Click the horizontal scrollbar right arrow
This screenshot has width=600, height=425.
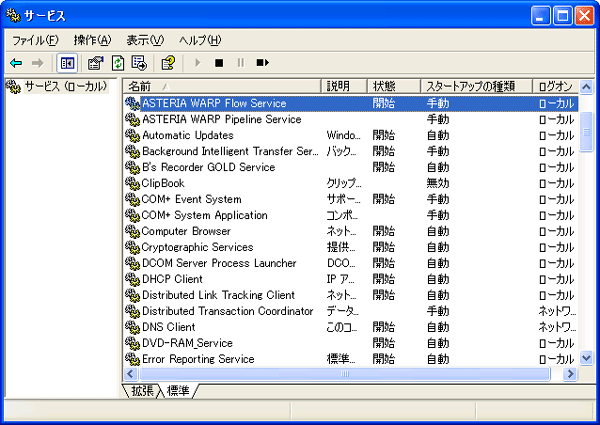point(570,374)
